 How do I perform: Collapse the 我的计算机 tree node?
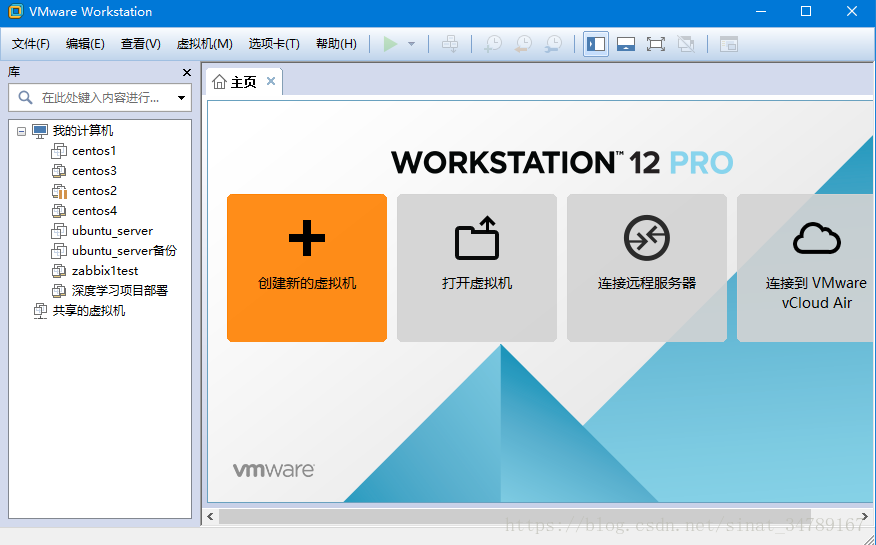coord(21,131)
